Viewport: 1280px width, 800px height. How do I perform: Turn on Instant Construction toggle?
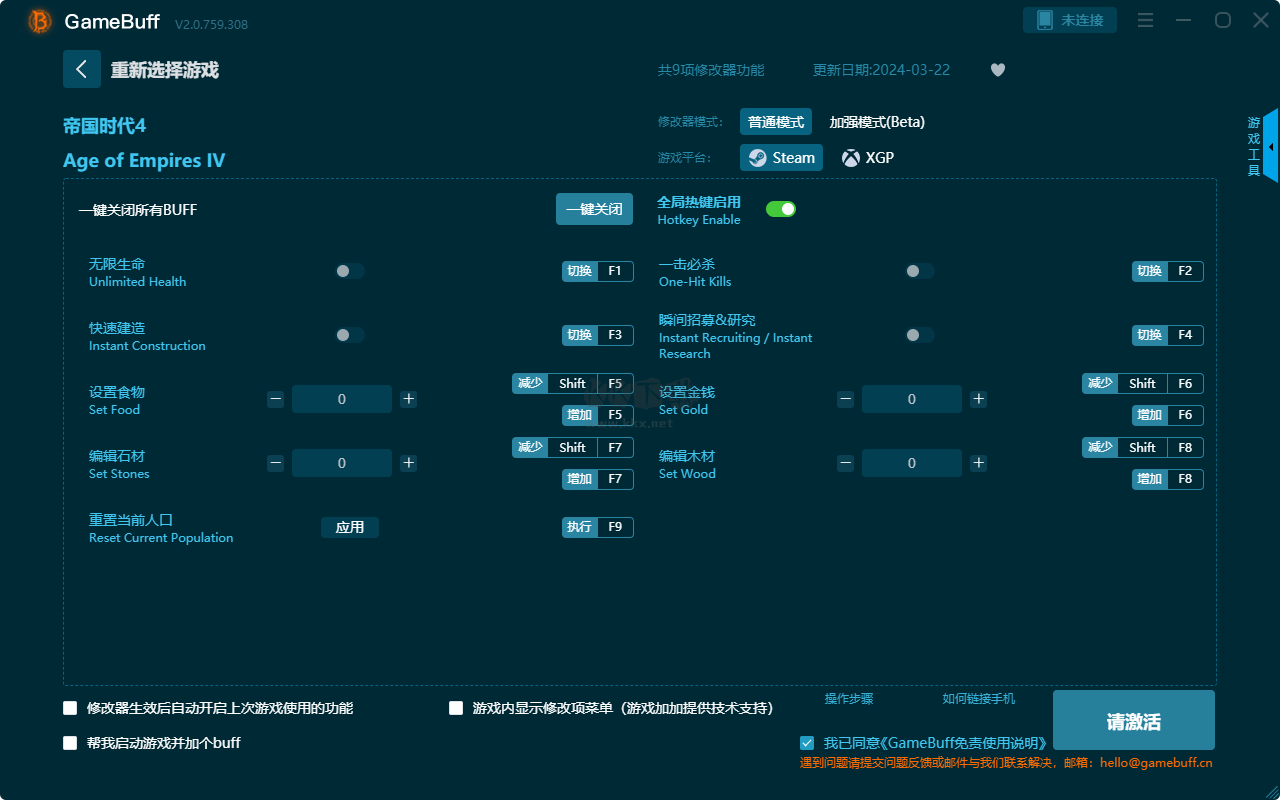click(x=350, y=335)
